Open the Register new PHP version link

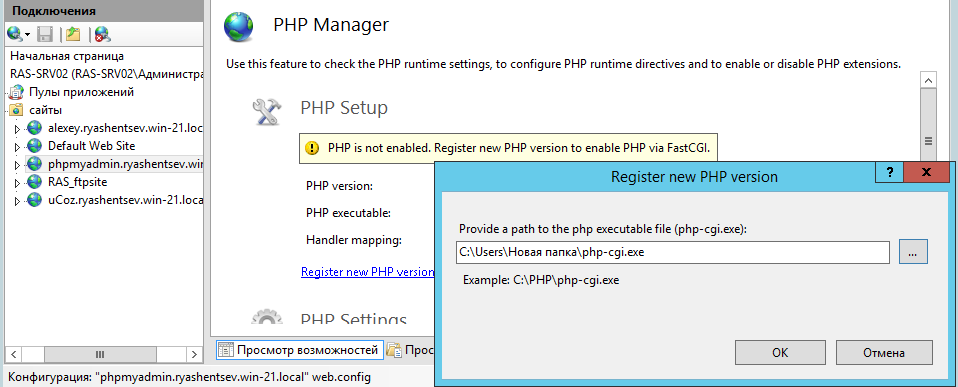pyautogui.click(x=368, y=271)
